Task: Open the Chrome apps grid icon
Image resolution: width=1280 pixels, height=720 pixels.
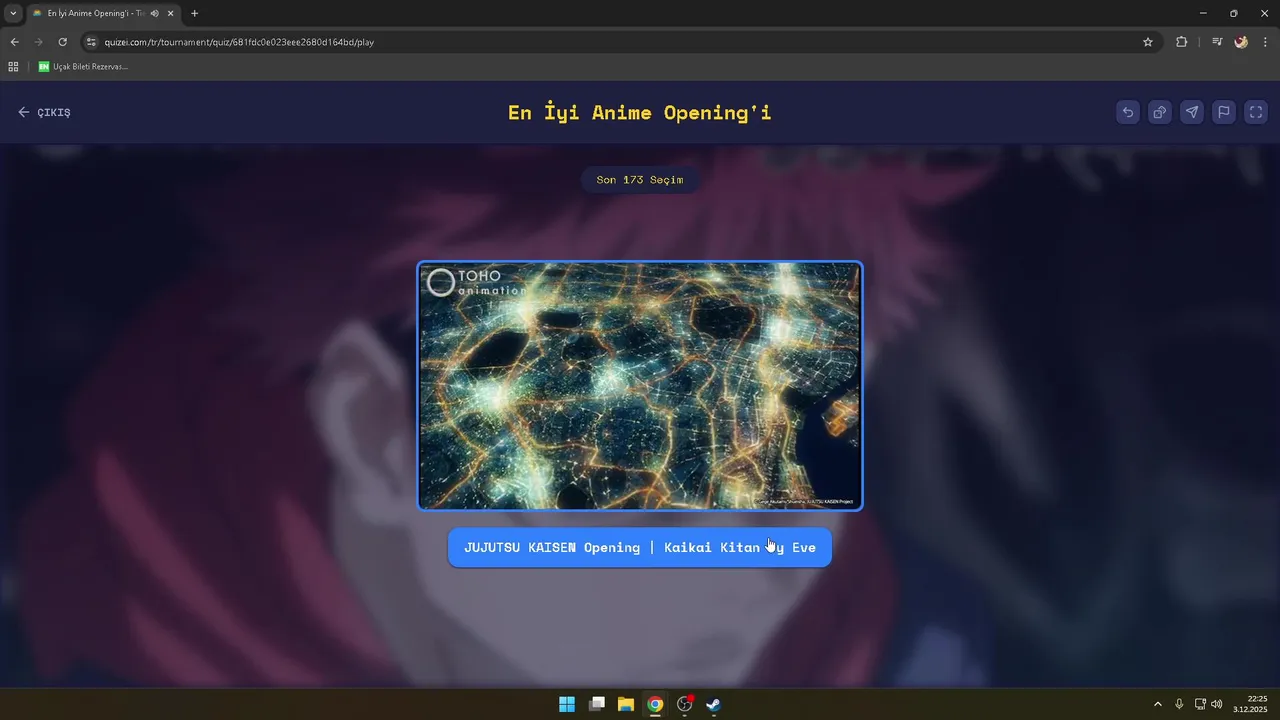Action: [13, 67]
